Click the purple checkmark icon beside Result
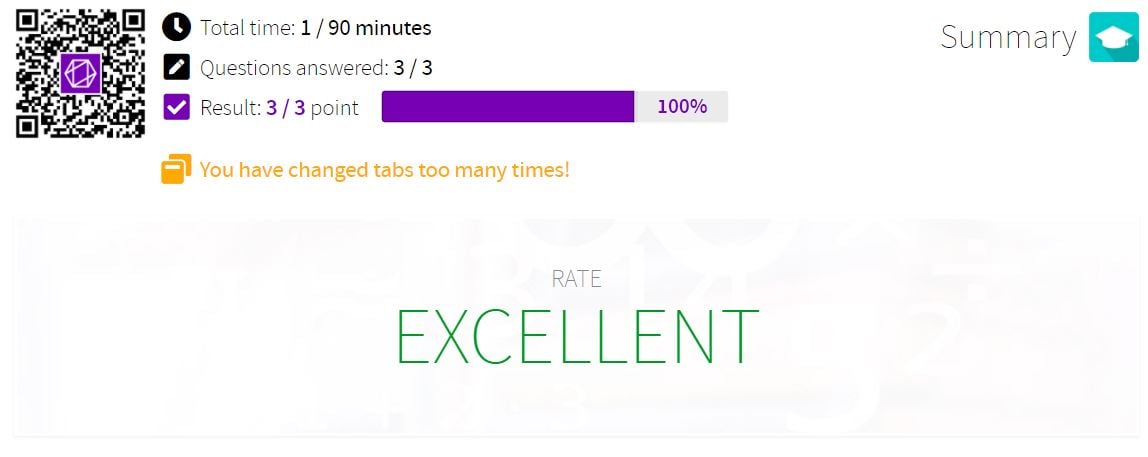 [x=176, y=108]
